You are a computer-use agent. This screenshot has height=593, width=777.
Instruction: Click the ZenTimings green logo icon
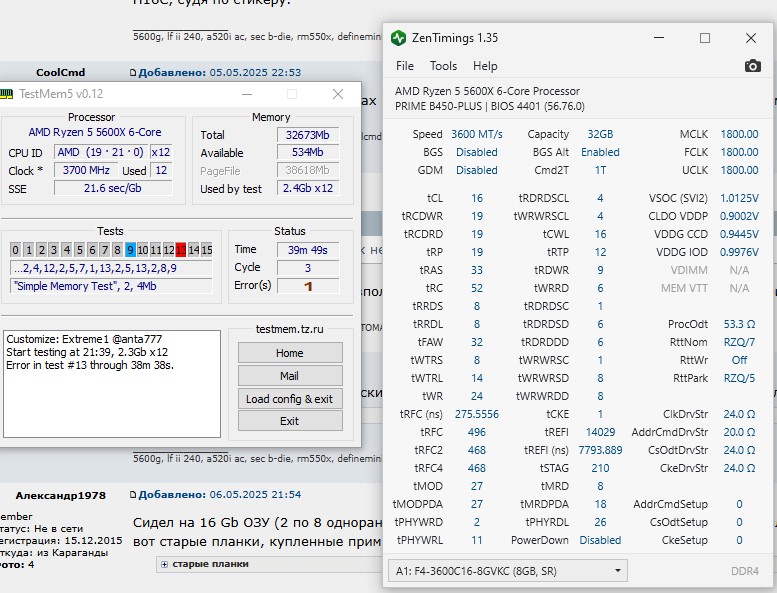click(x=398, y=38)
